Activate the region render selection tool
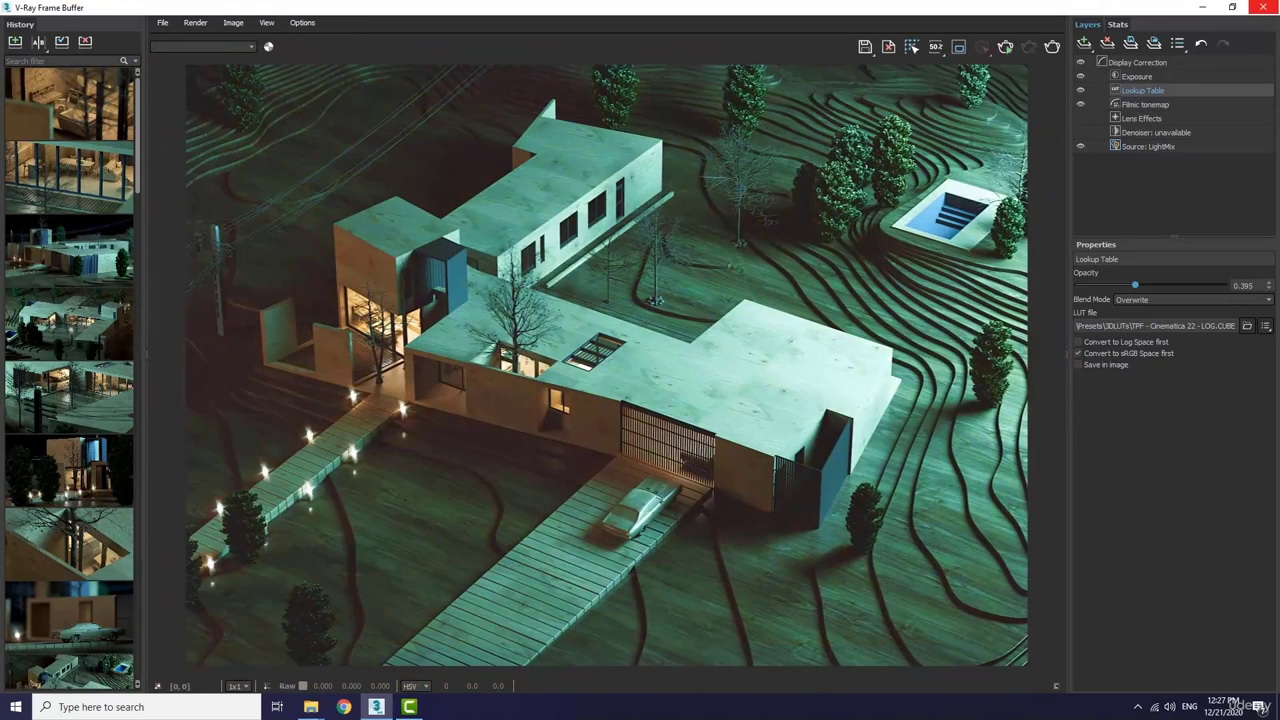 (912, 46)
